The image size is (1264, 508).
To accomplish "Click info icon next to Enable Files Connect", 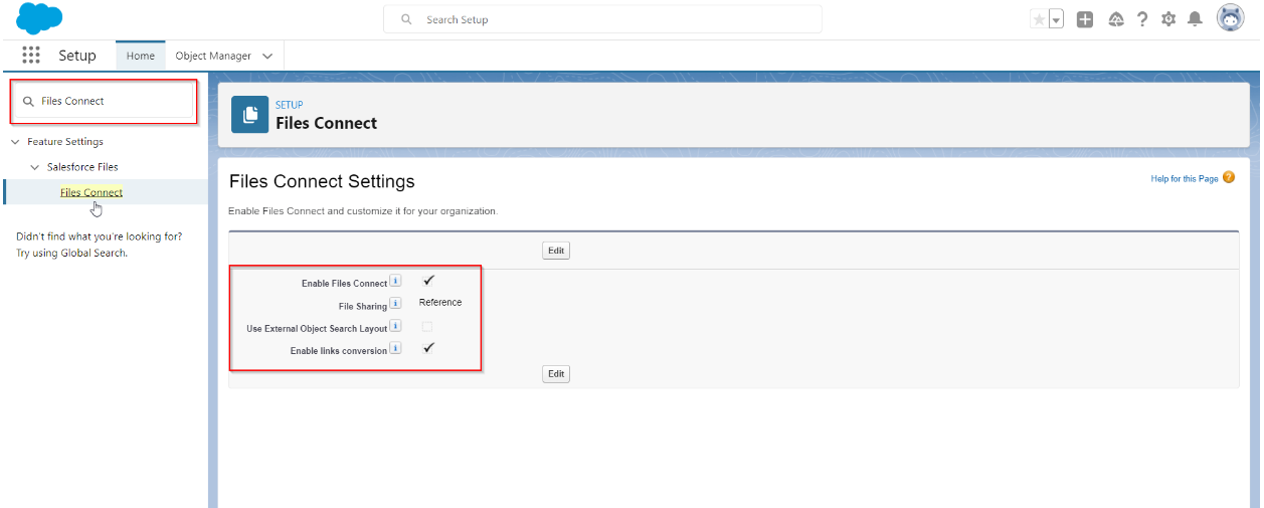I will pyautogui.click(x=395, y=282).
